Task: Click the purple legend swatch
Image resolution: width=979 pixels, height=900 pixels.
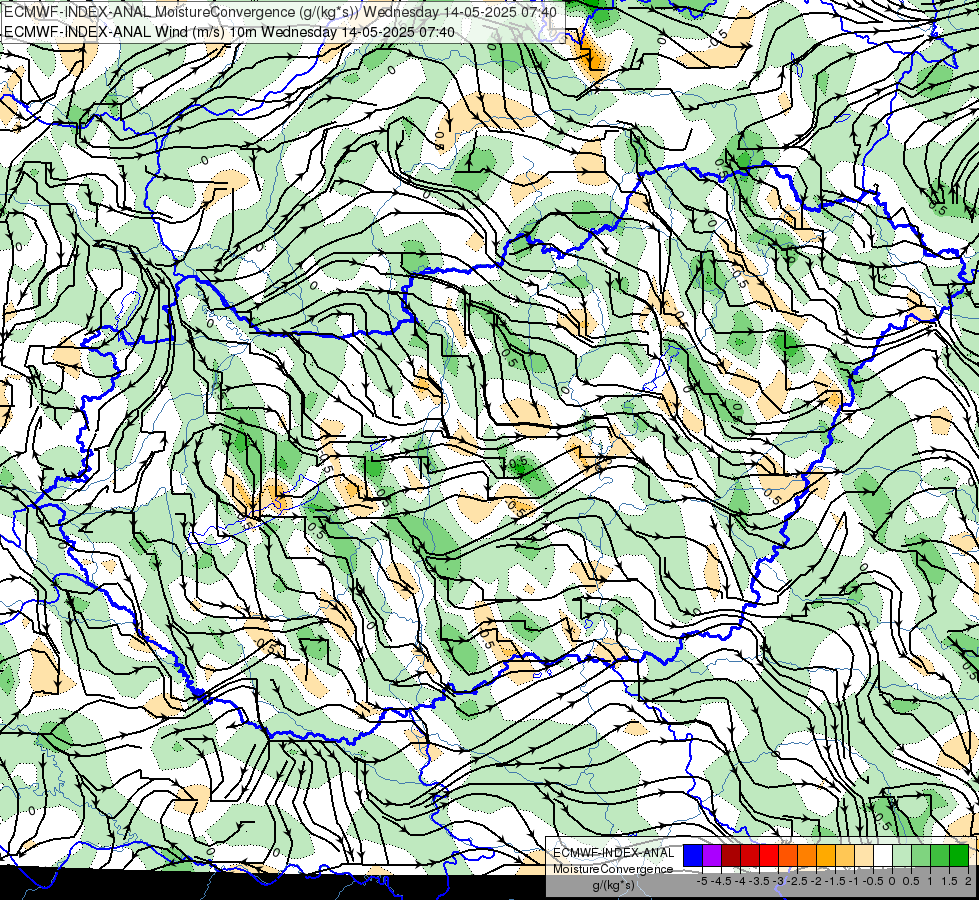Action: point(712,855)
